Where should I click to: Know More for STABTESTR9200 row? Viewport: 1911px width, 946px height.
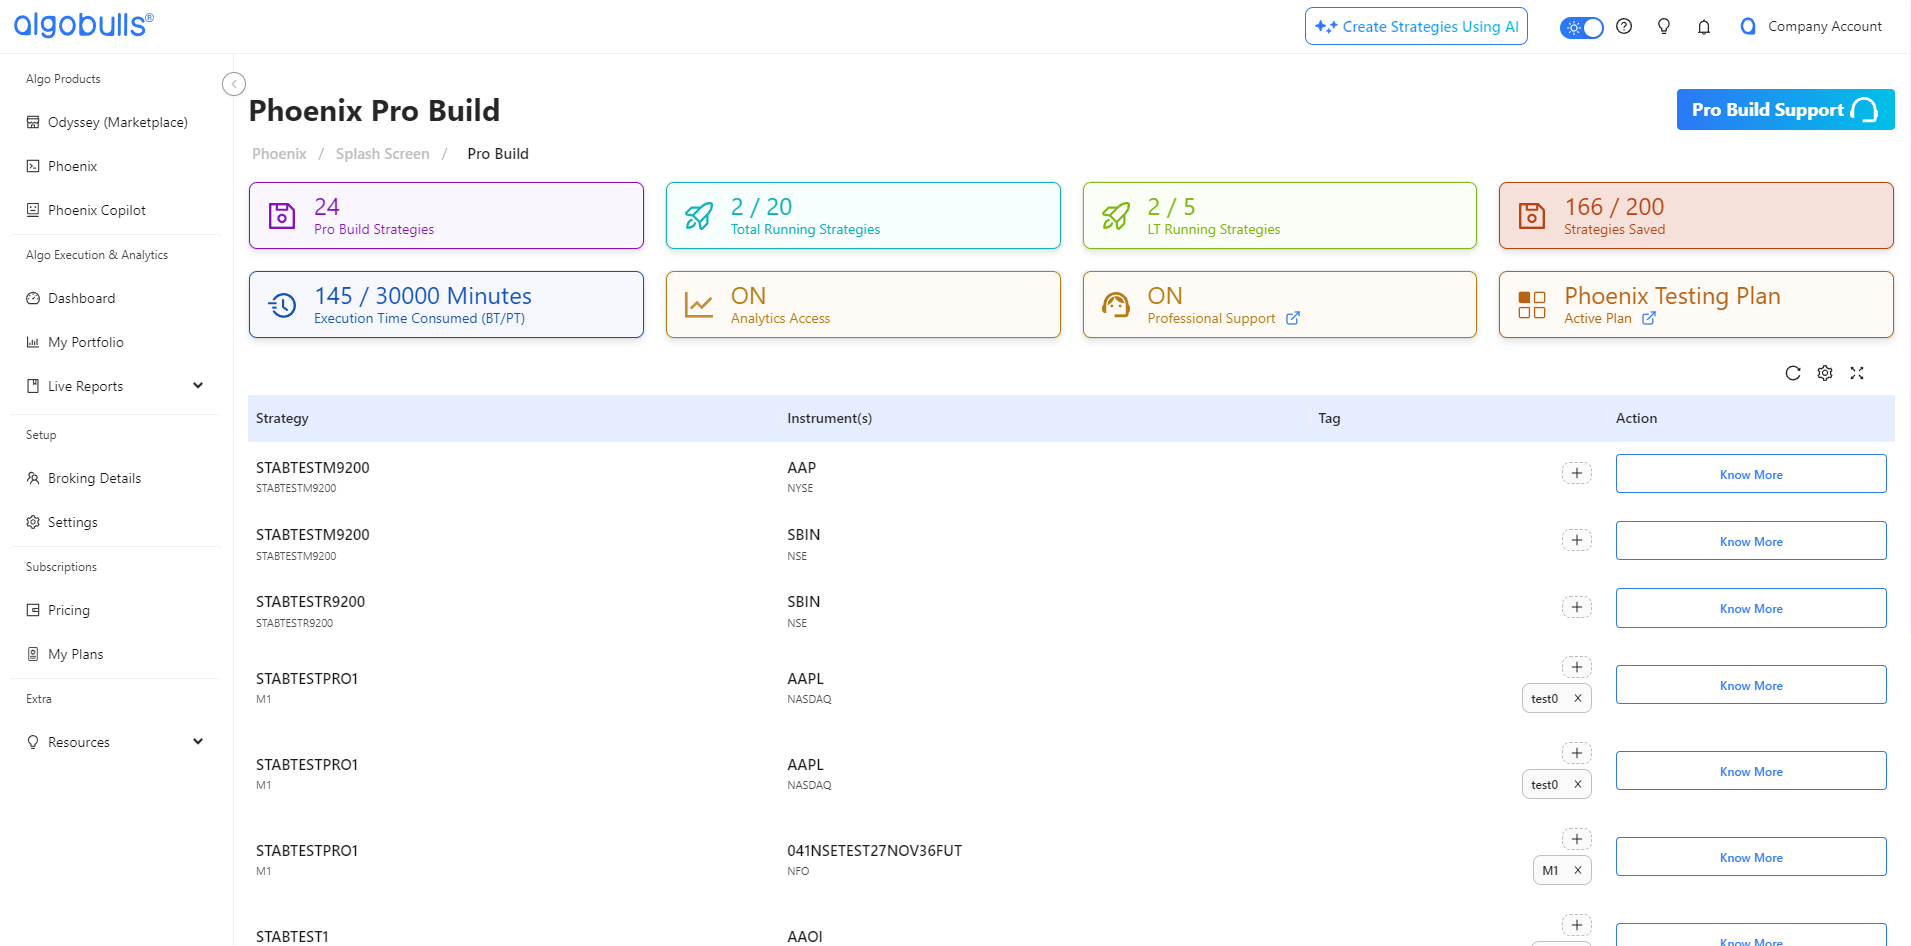1751,608
